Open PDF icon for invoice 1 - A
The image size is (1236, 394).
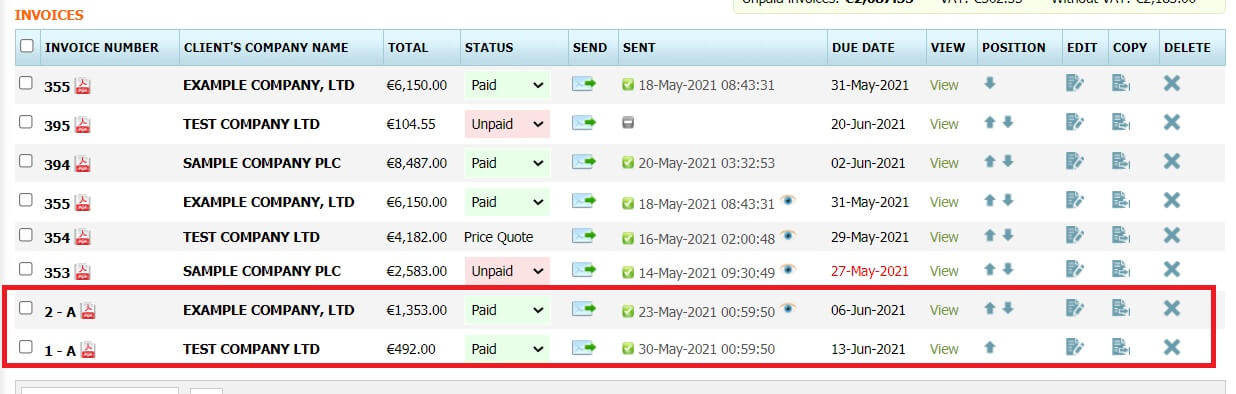tap(88, 350)
